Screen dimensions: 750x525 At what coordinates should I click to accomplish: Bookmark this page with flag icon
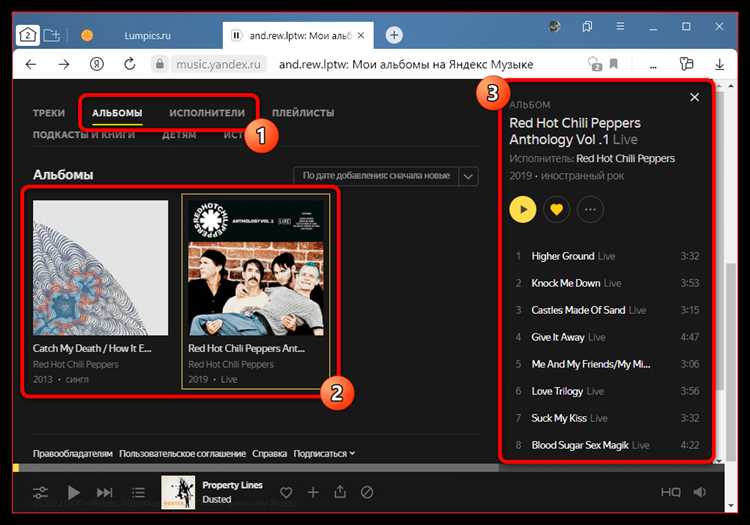(x=614, y=64)
